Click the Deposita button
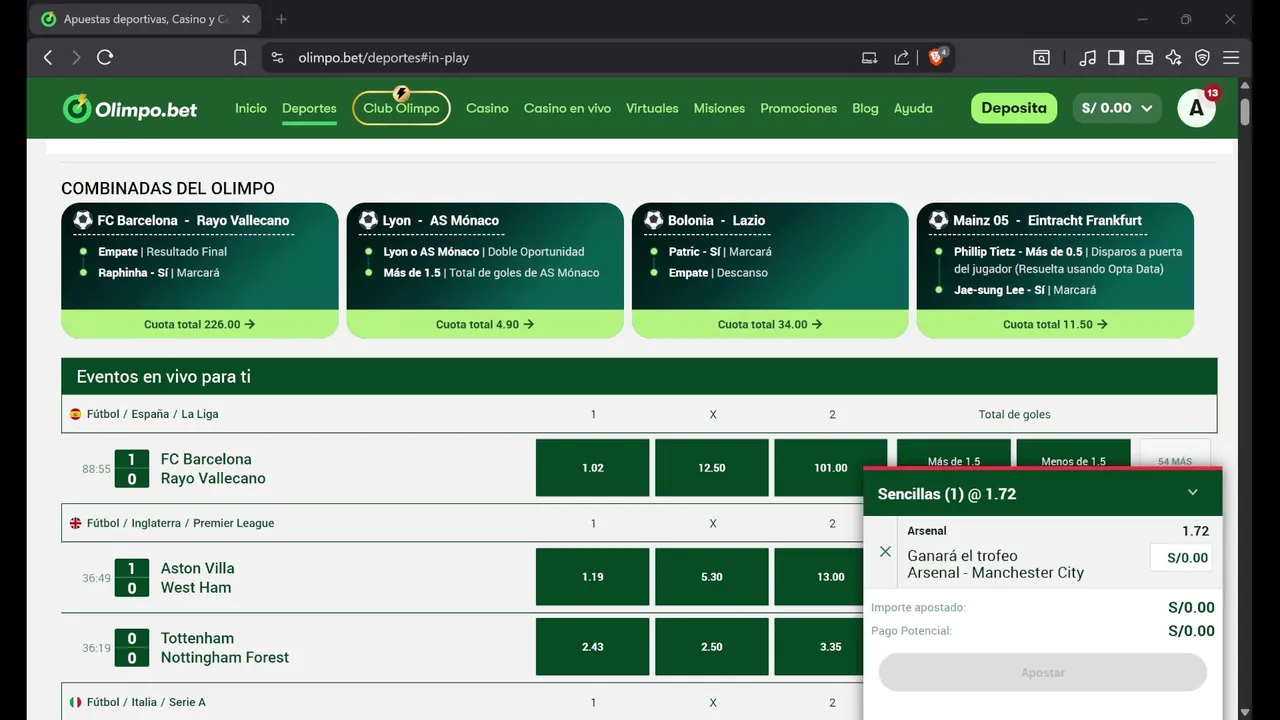 [1014, 108]
